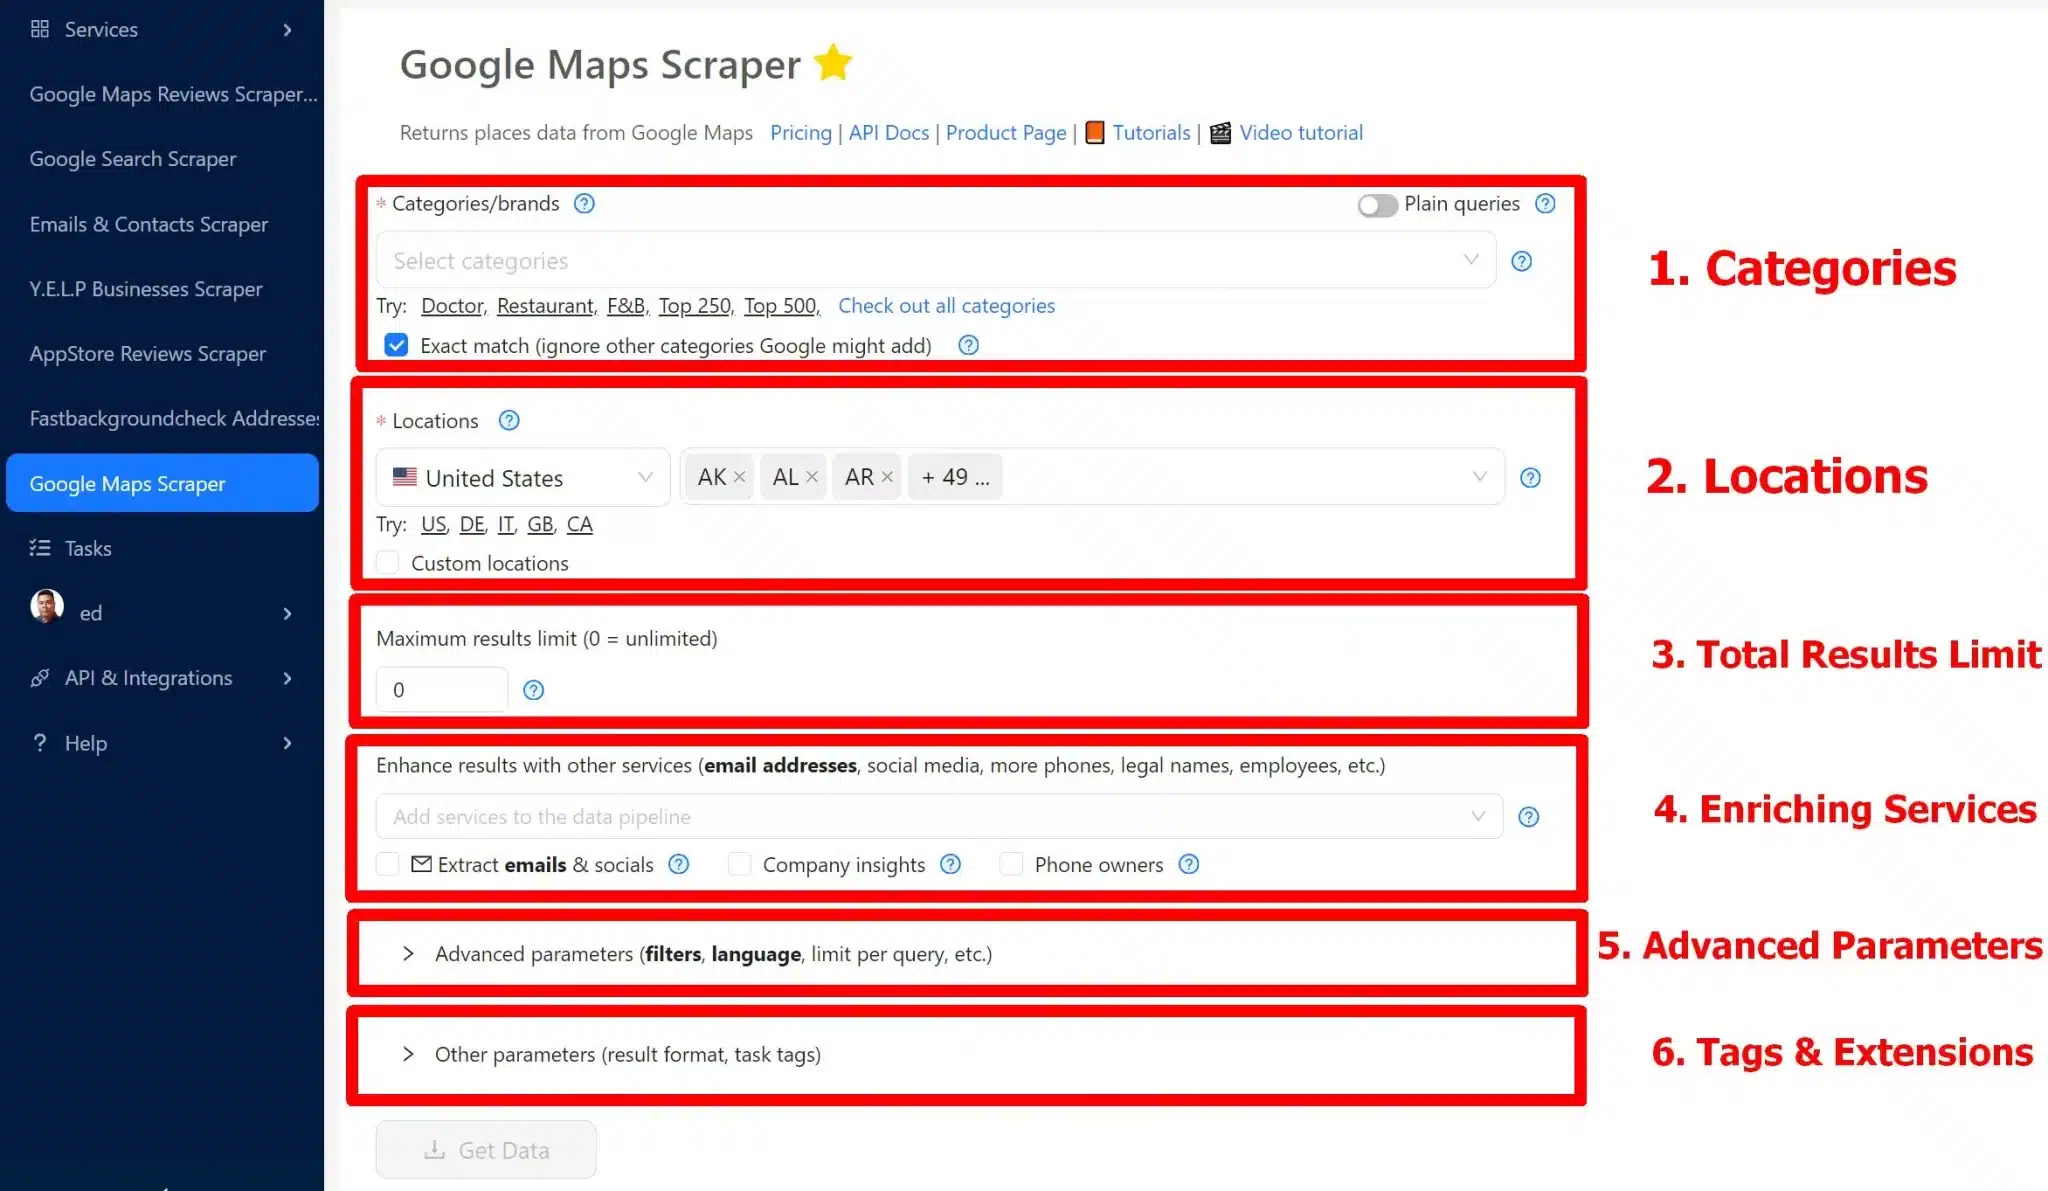This screenshot has height=1191, width=2048.
Task: Click help icon beside Locations label
Action: point(509,421)
